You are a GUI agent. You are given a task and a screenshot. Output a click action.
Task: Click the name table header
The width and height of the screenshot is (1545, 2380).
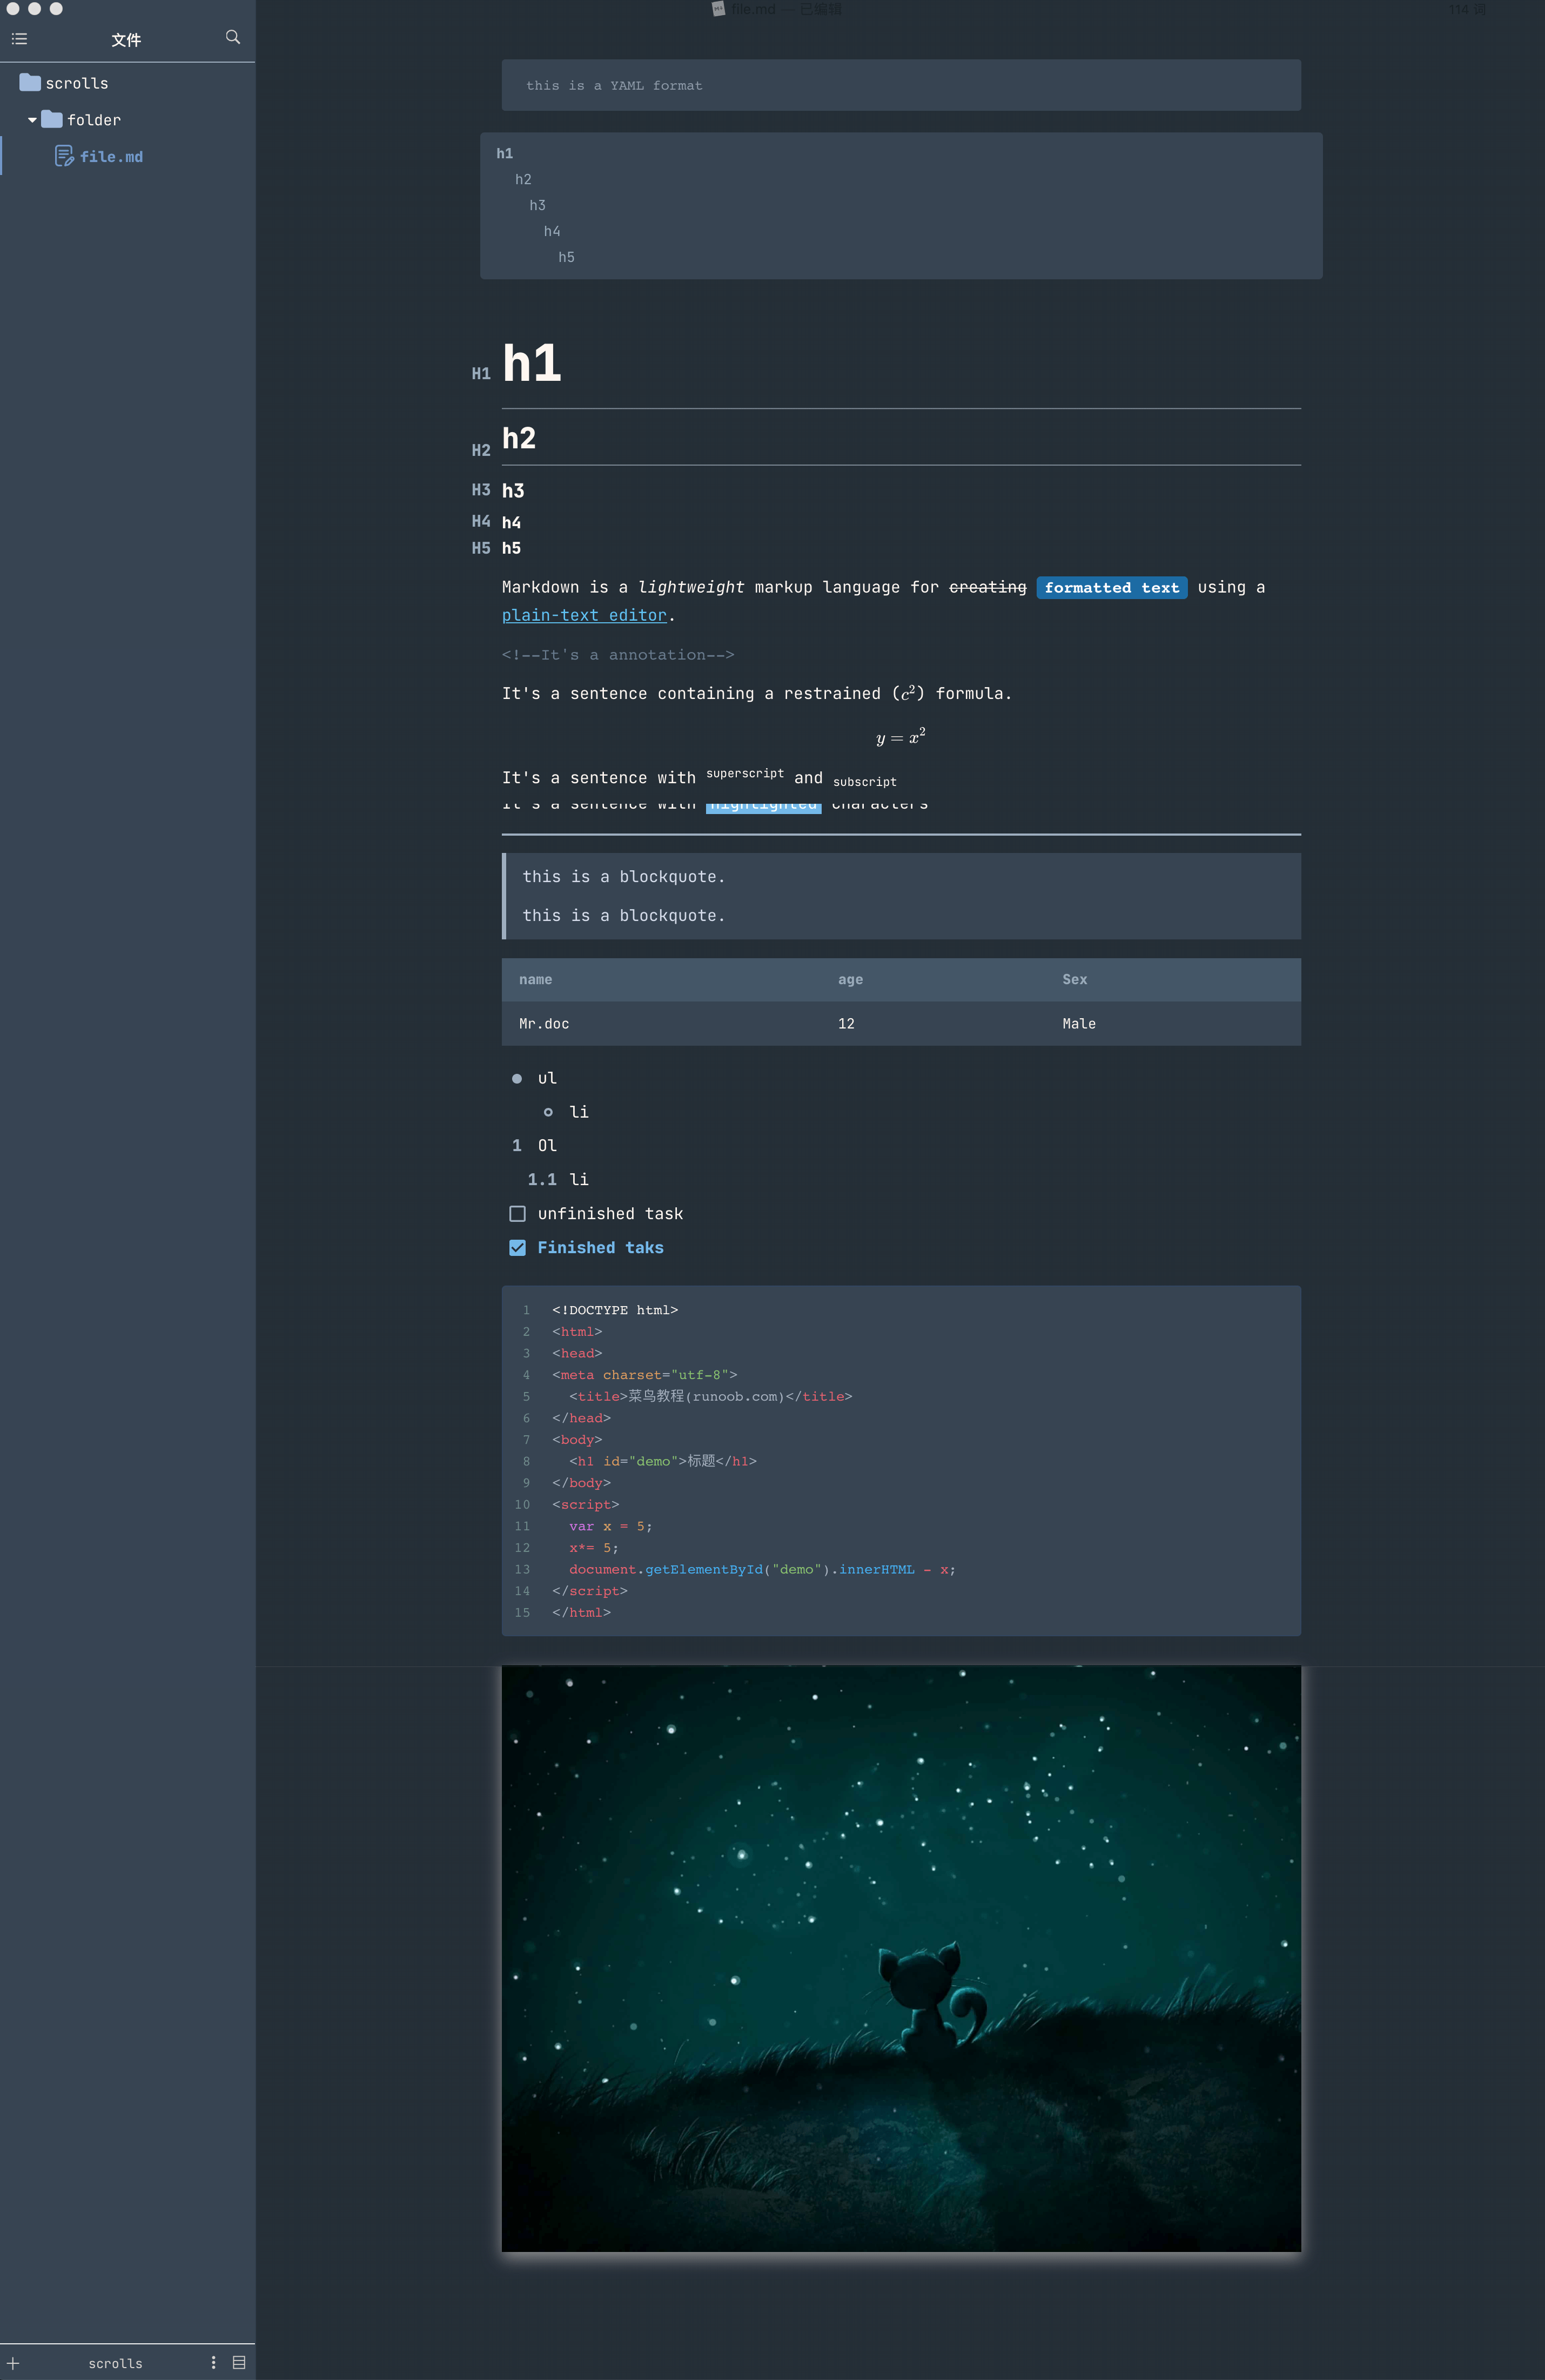[x=536, y=980]
